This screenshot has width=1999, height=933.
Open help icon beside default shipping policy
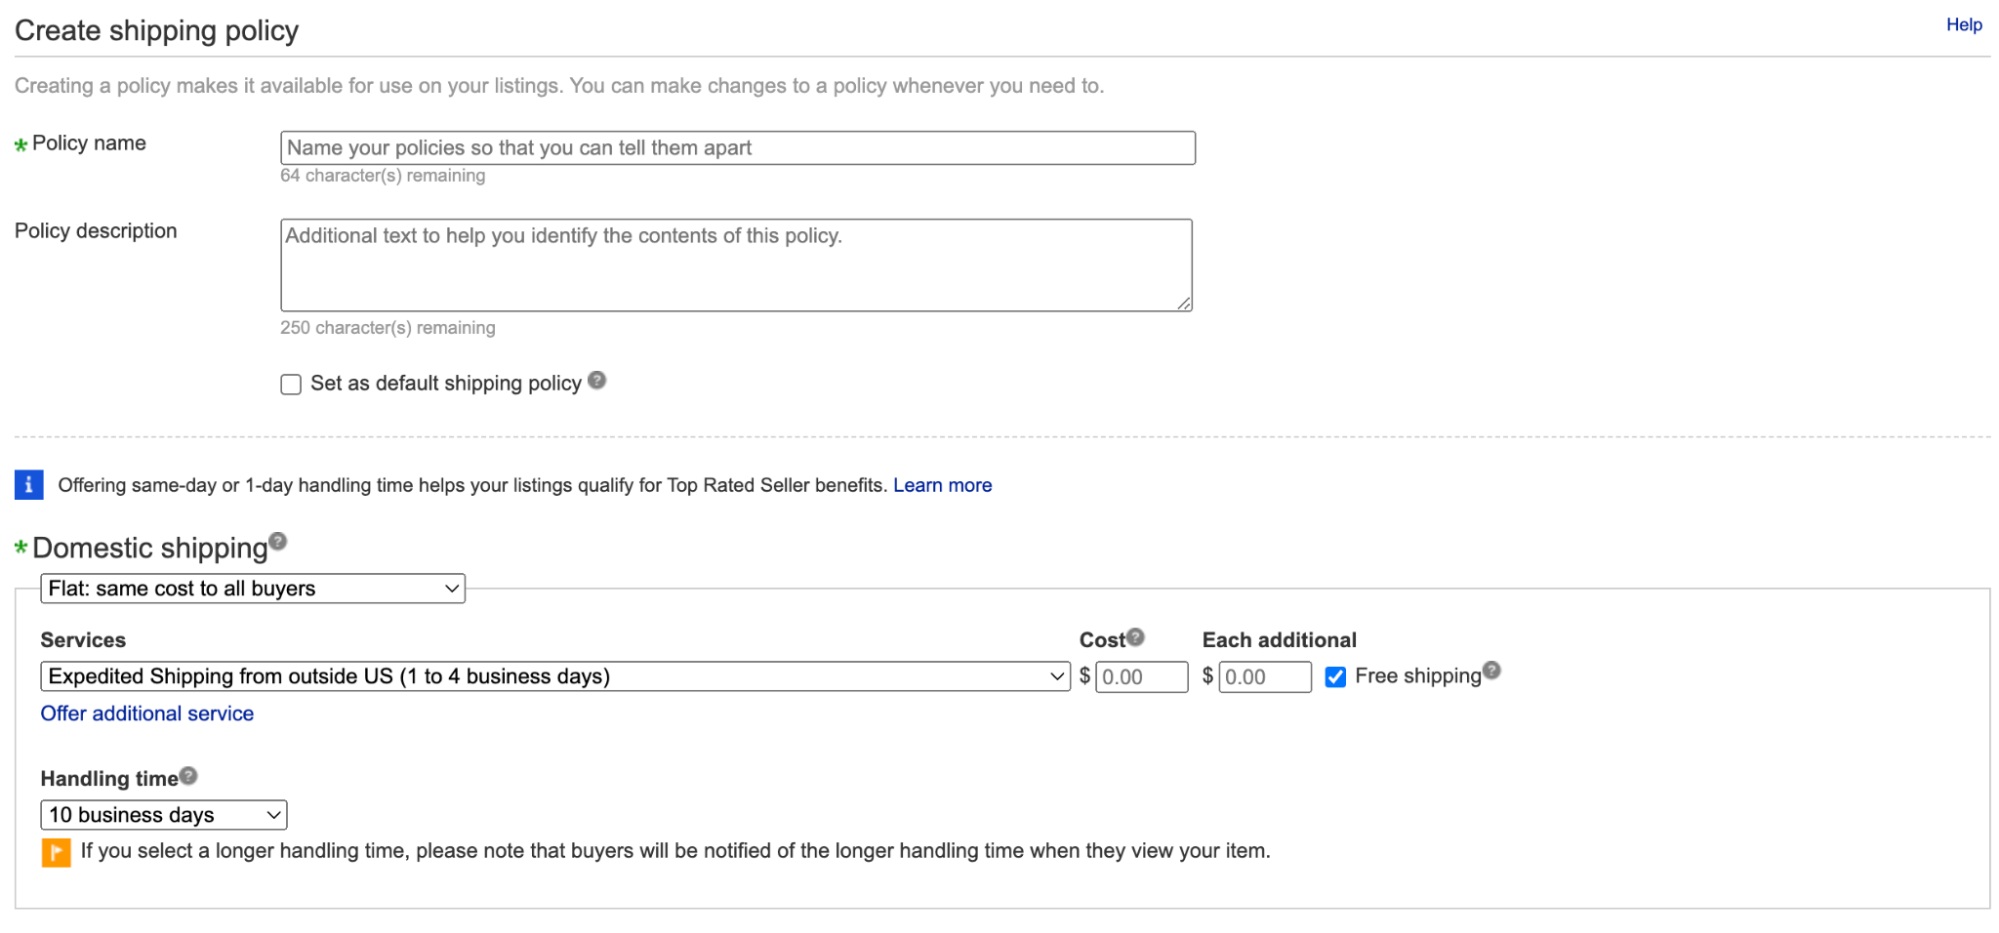tap(597, 380)
